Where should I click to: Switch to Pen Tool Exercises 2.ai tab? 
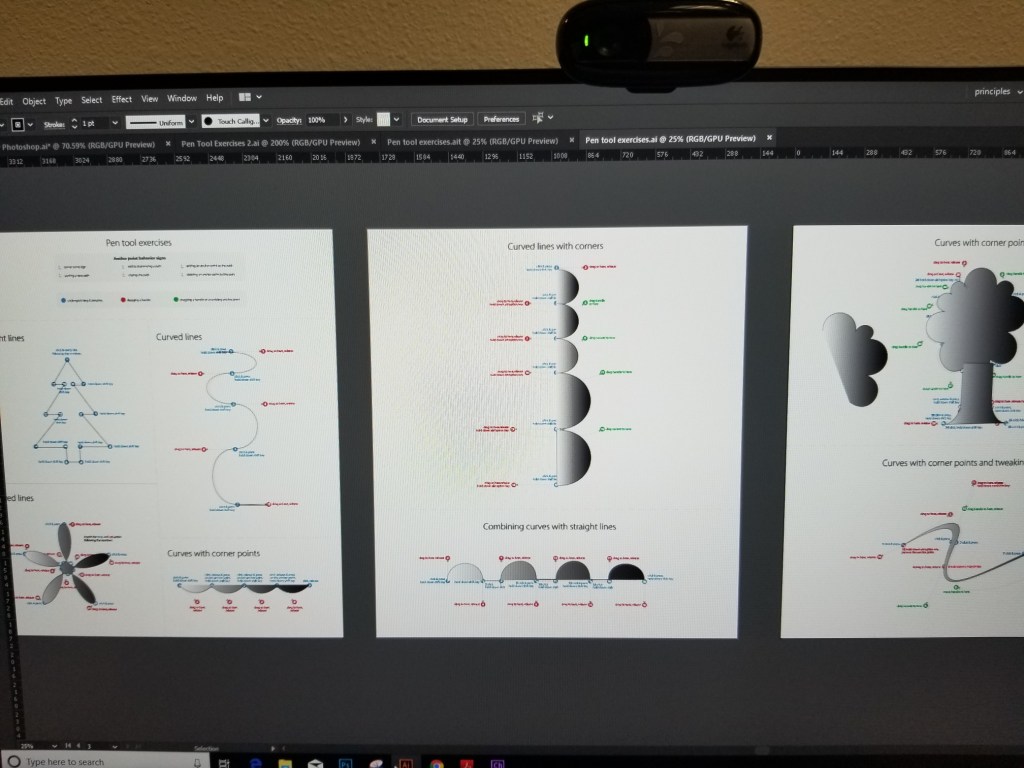270,142
